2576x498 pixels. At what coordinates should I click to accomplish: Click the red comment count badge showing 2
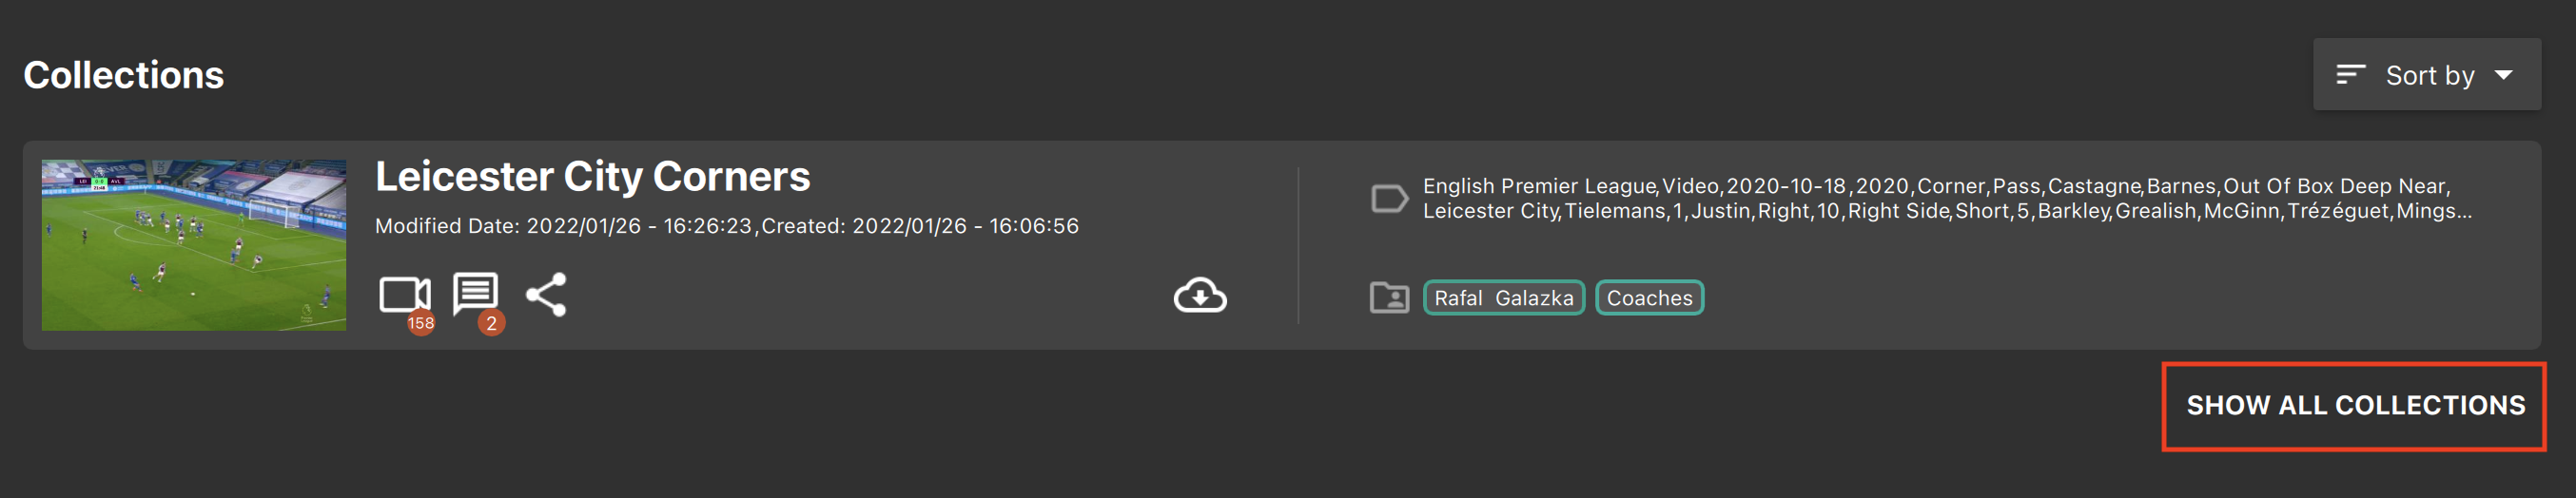tap(491, 323)
